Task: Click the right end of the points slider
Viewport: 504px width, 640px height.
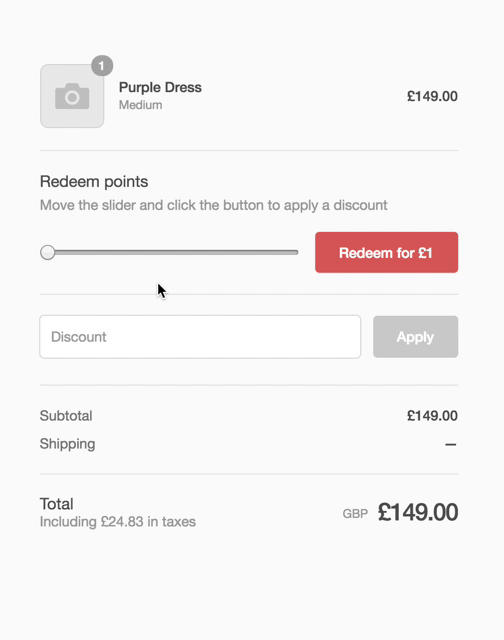Action: (296, 253)
